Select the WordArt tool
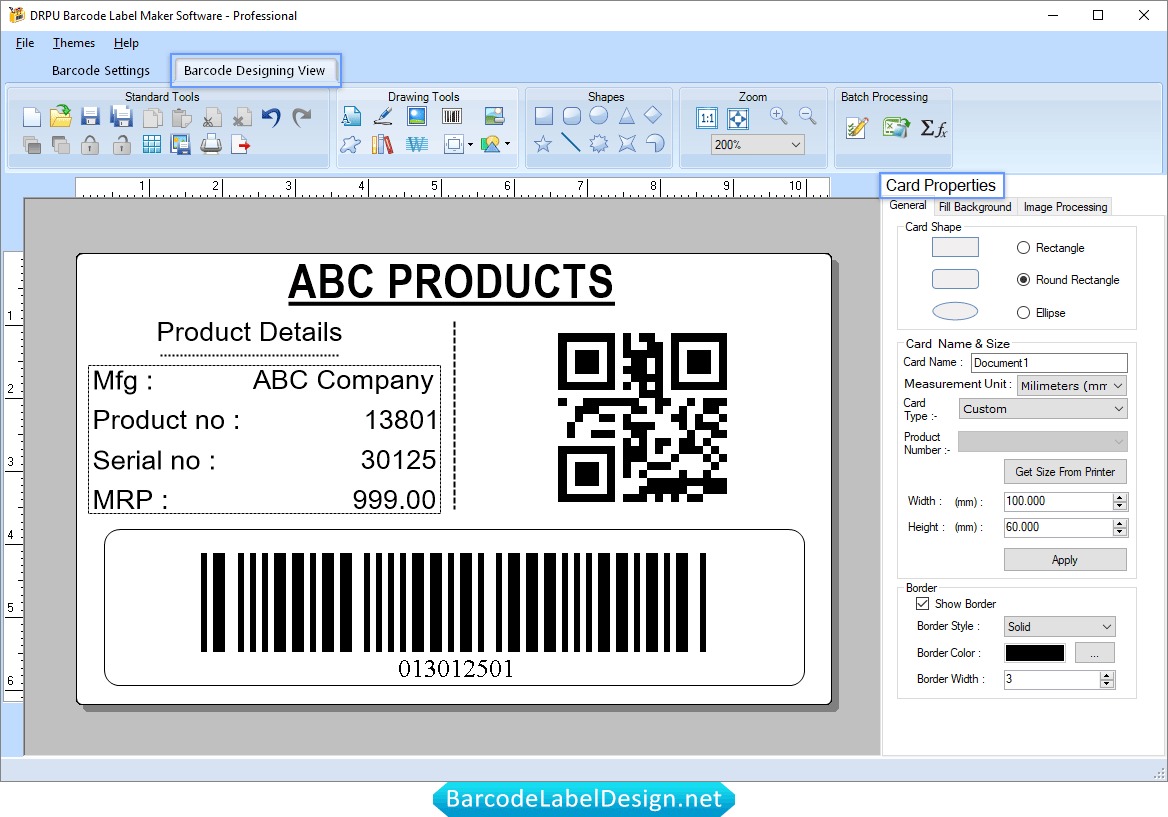This screenshot has width=1168, height=817. 417,144
